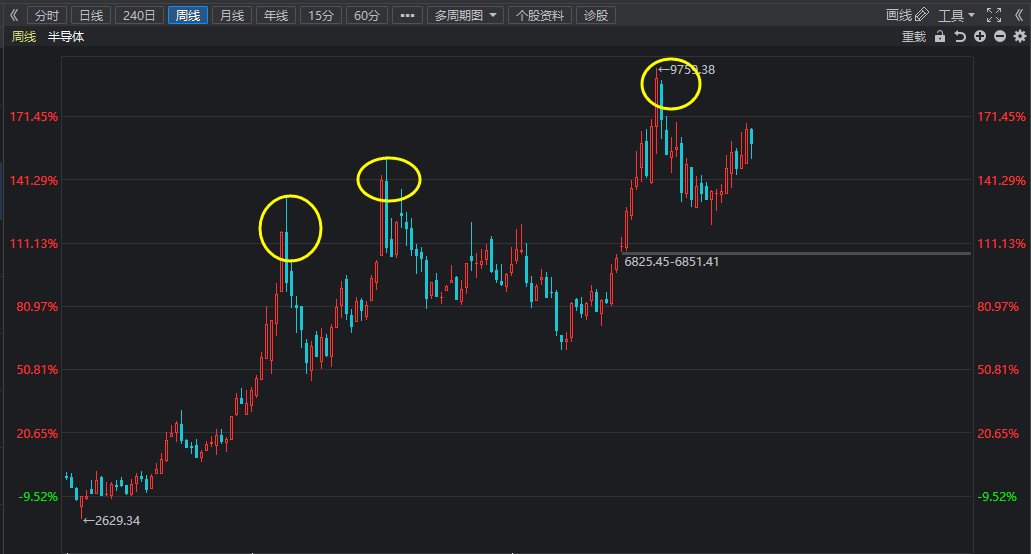The height and width of the screenshot is (554, 1031).
Task: Toggle fullscreen with the expand arrows icon
Action: click(994, 15)
